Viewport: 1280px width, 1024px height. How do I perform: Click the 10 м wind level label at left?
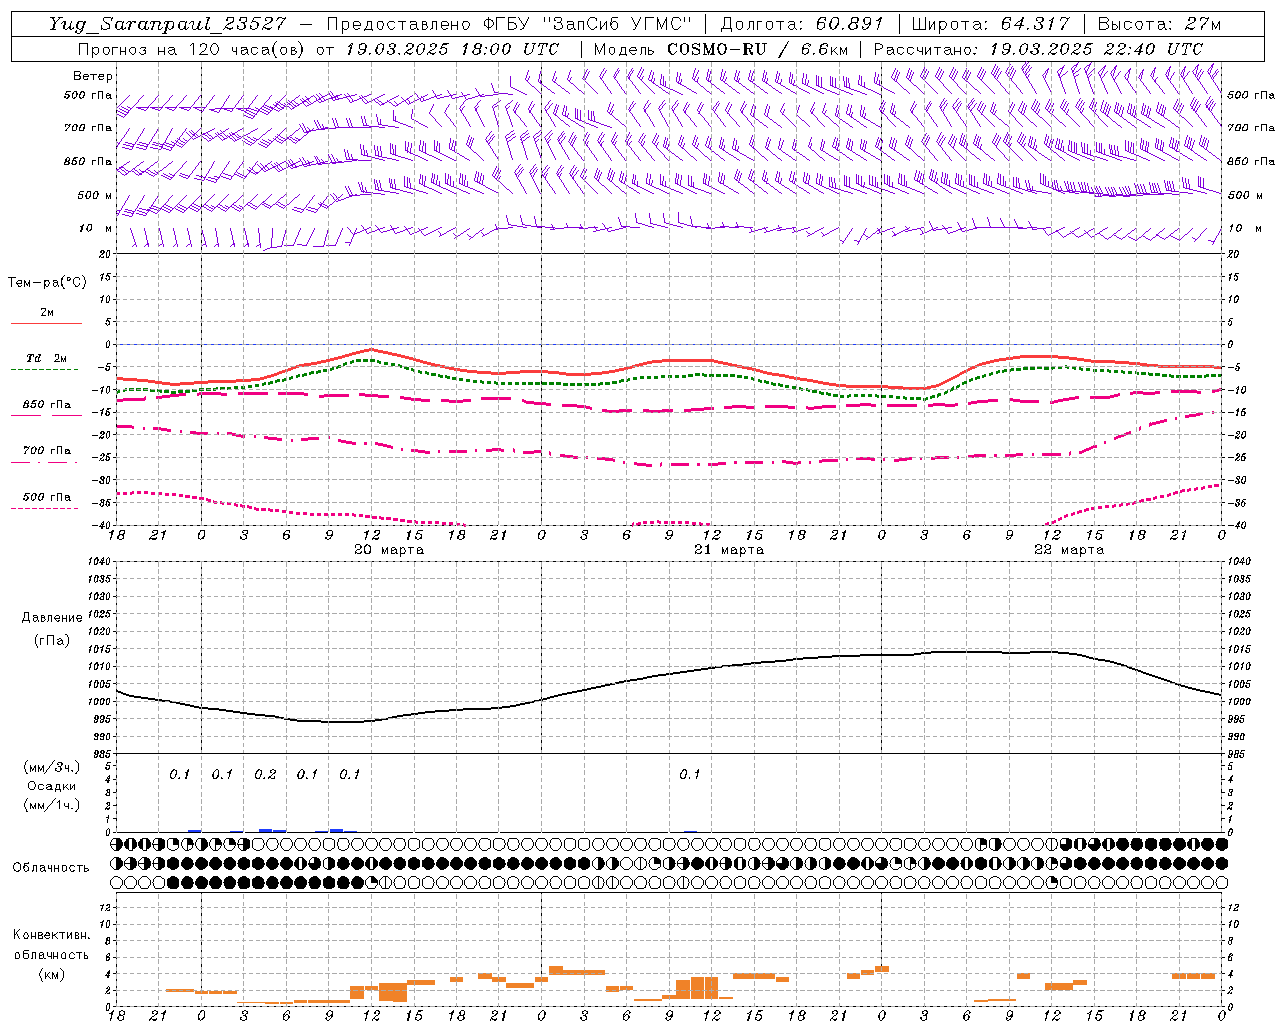96,229
